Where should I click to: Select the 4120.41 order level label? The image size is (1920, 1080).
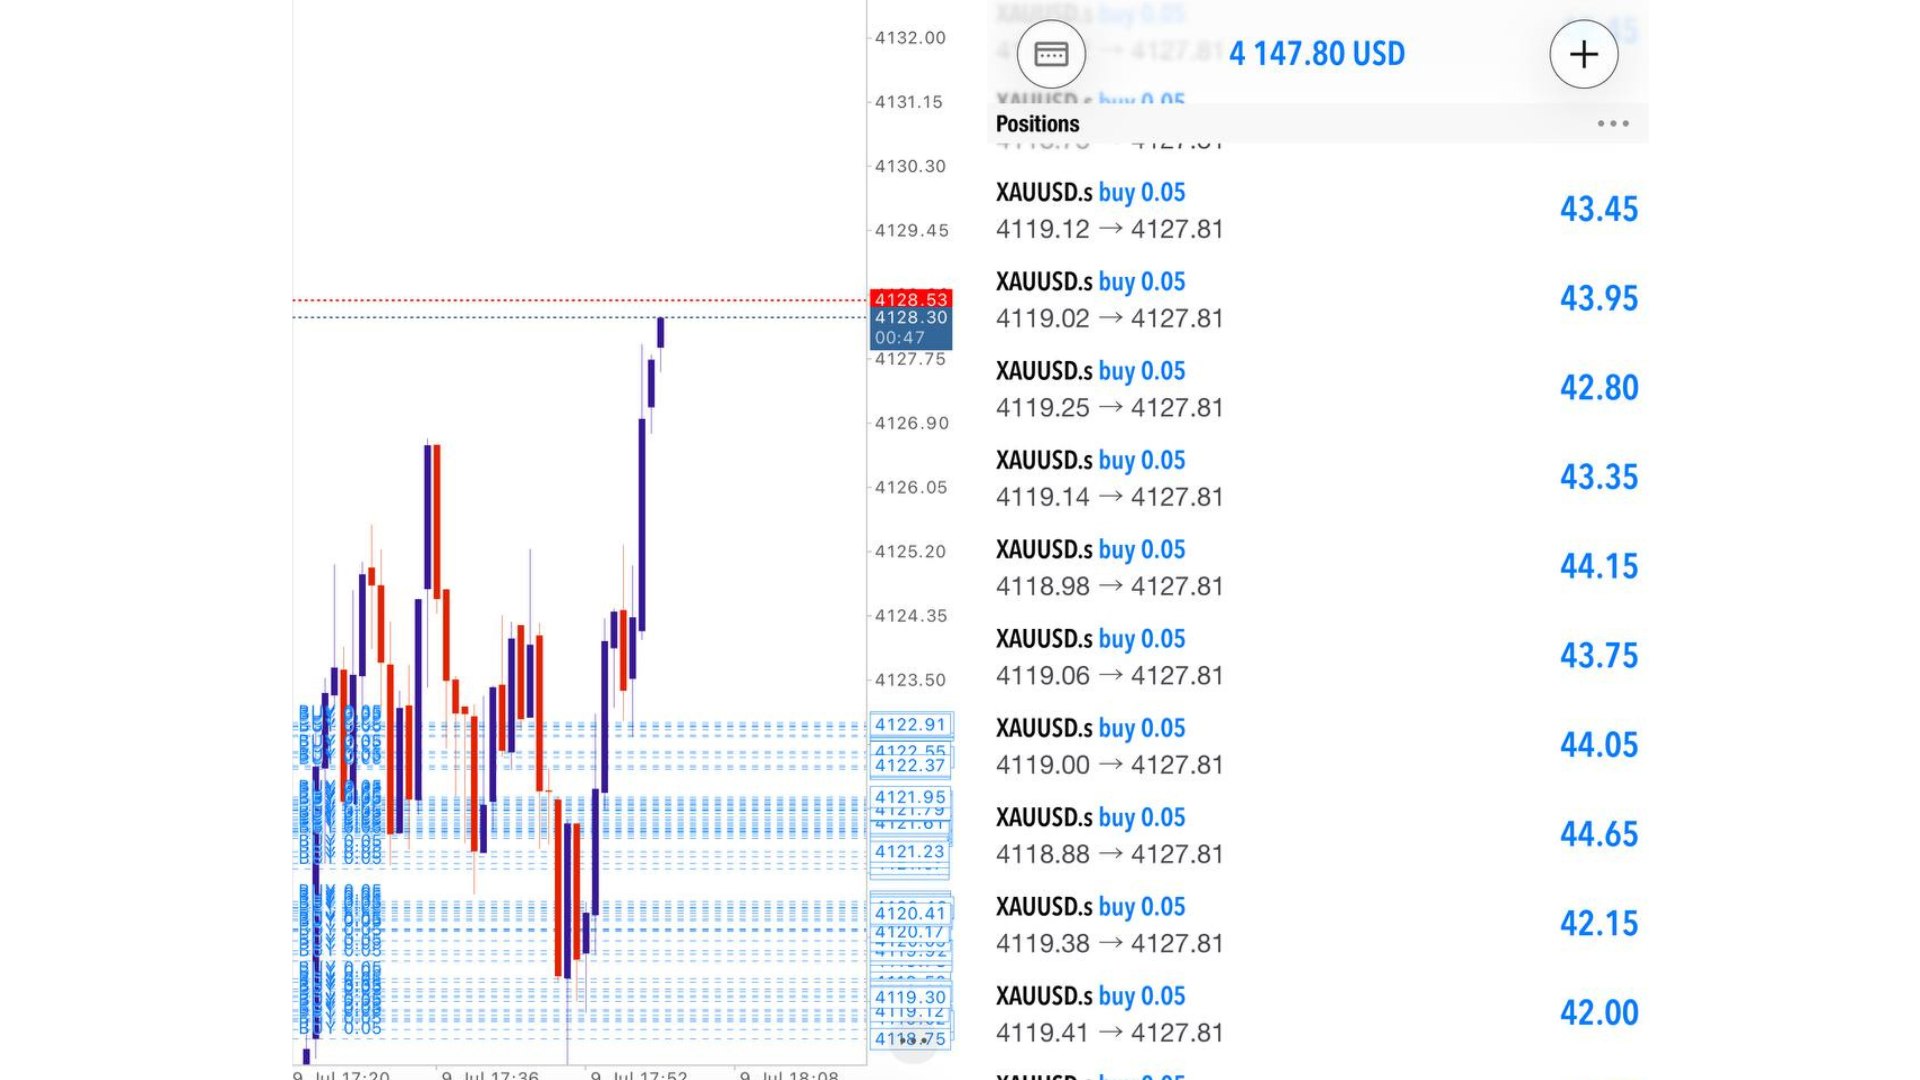(x=910, y=913)
